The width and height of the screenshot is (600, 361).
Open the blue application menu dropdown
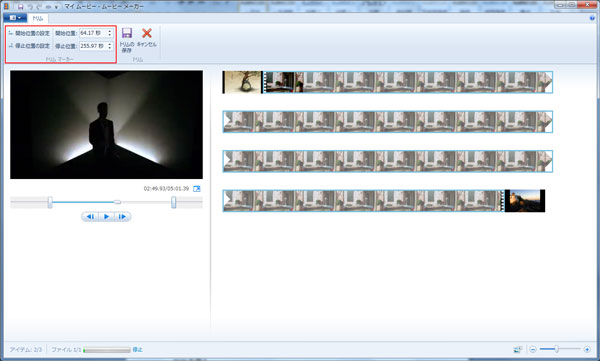coord(15,18)
